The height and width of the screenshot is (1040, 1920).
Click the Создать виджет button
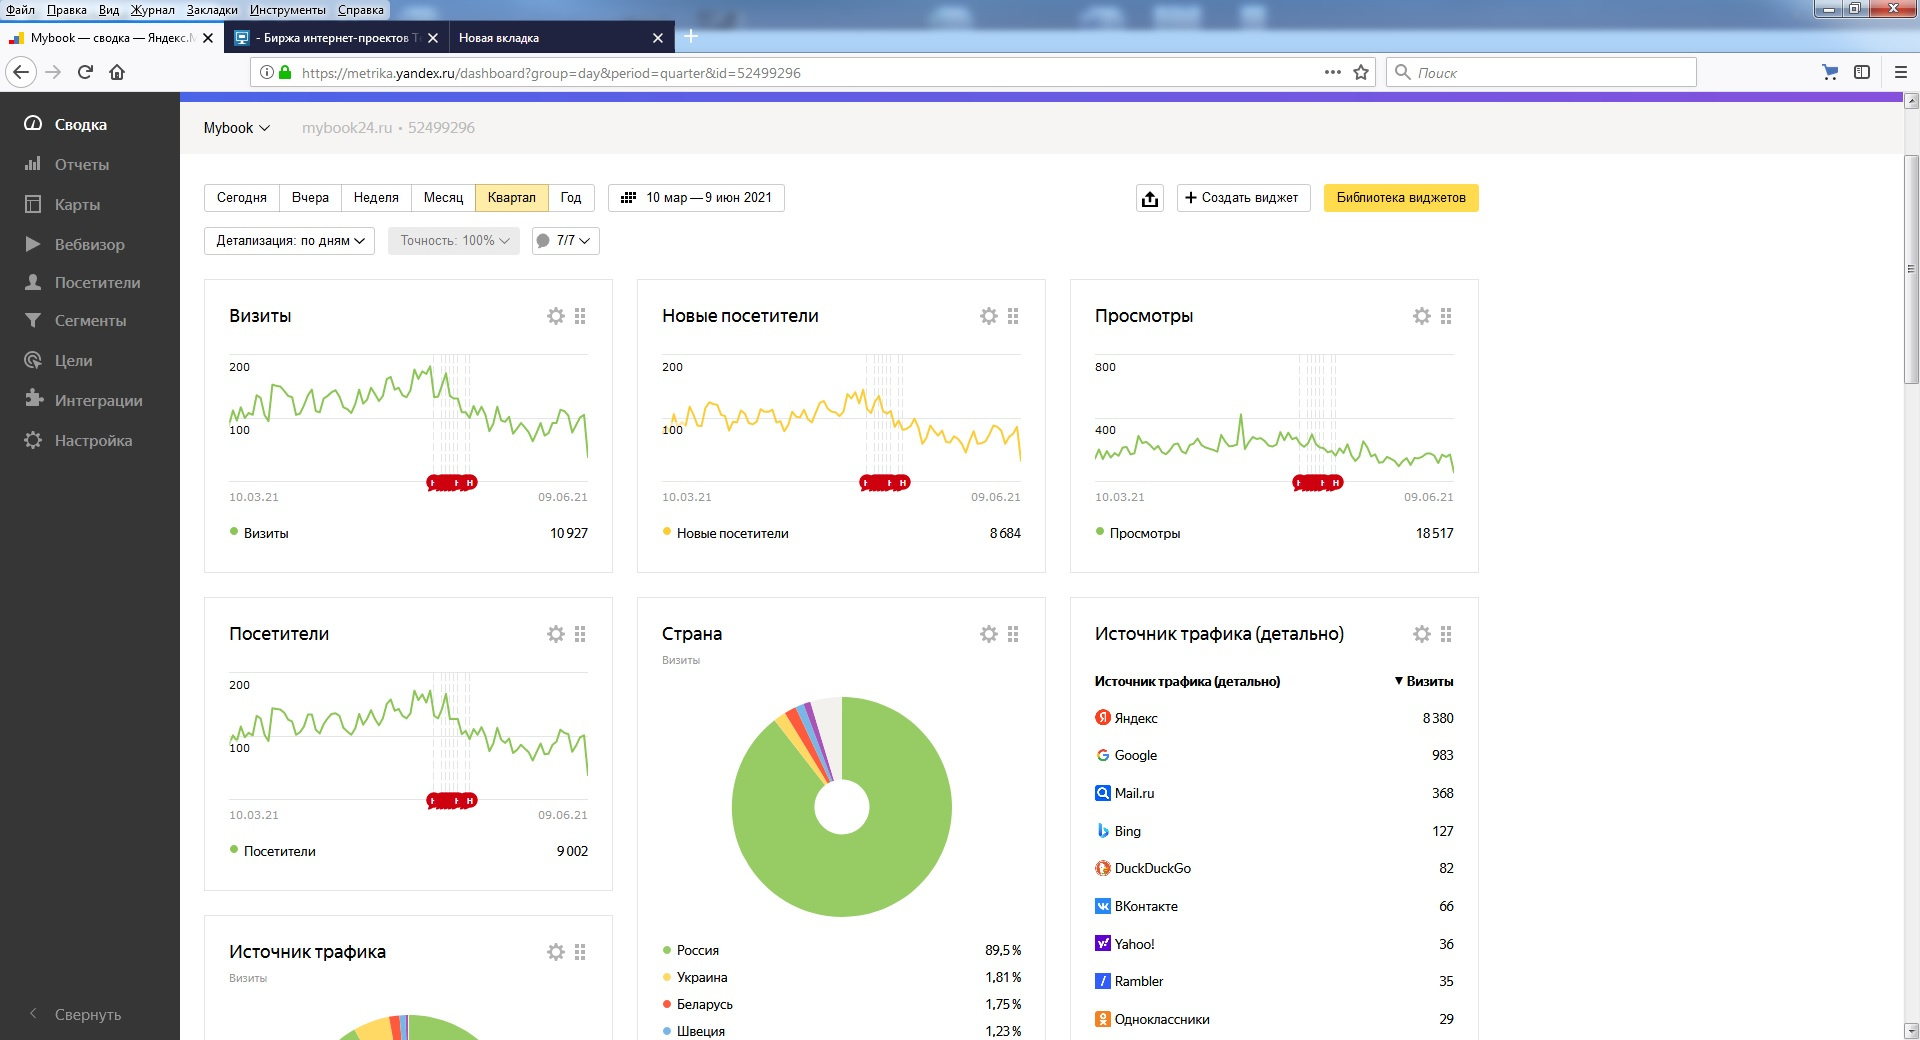pos(1243,198)
